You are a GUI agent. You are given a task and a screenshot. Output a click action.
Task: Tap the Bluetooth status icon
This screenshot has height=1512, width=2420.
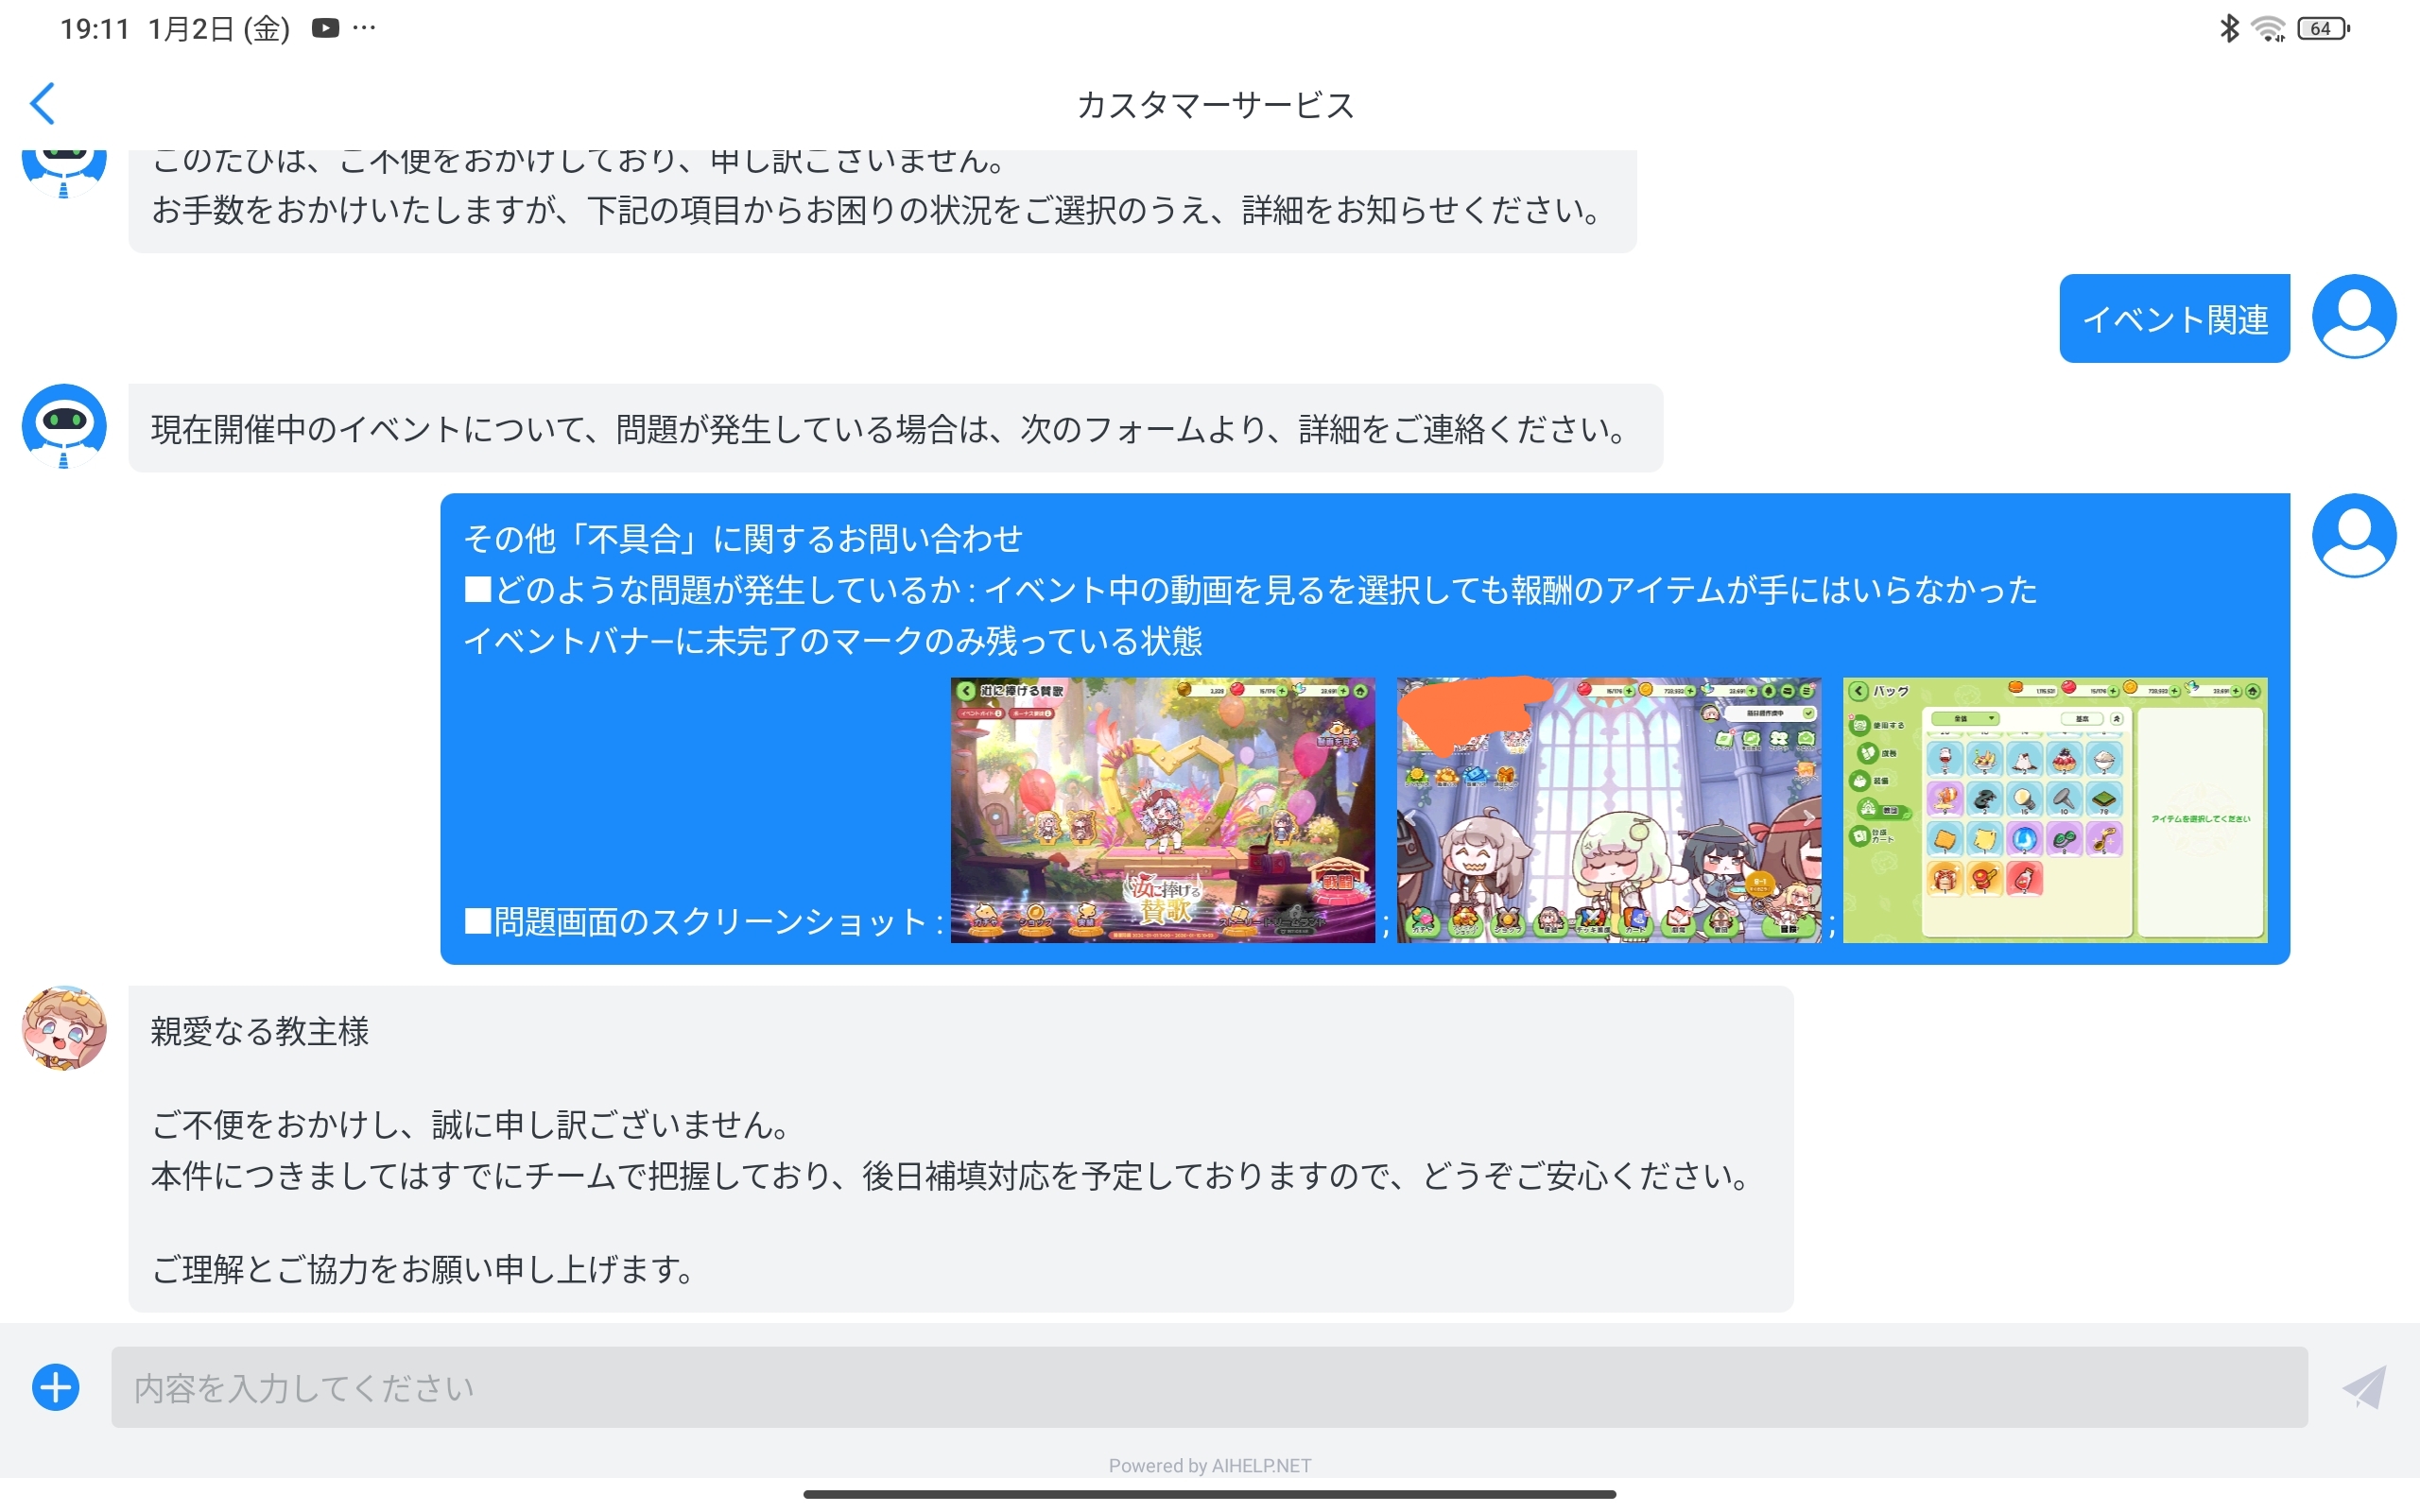point(2229,28)
